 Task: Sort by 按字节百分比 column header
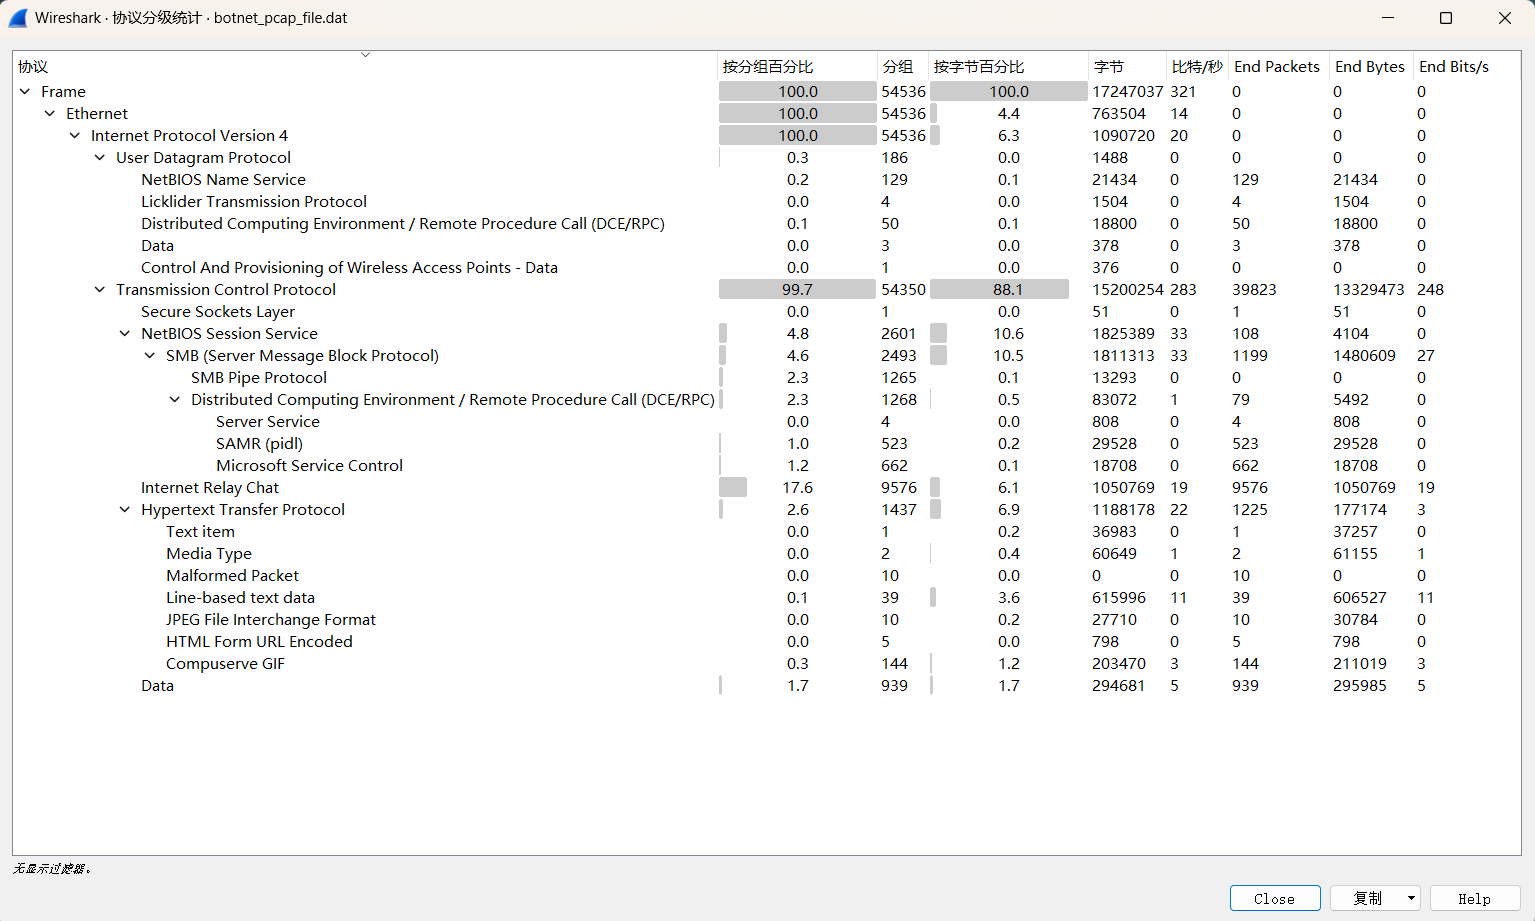pos(1009,67)
